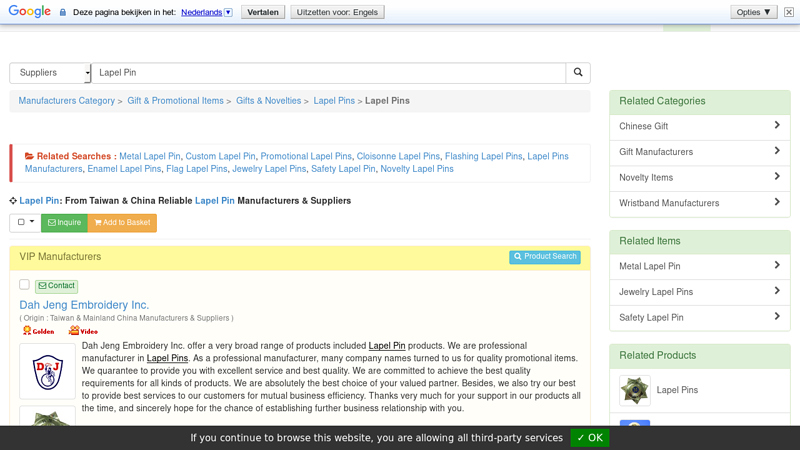Go to Lapel Pins breadcrumb link
This screenshot has width=800, height=450.
[x=334, y=101]
